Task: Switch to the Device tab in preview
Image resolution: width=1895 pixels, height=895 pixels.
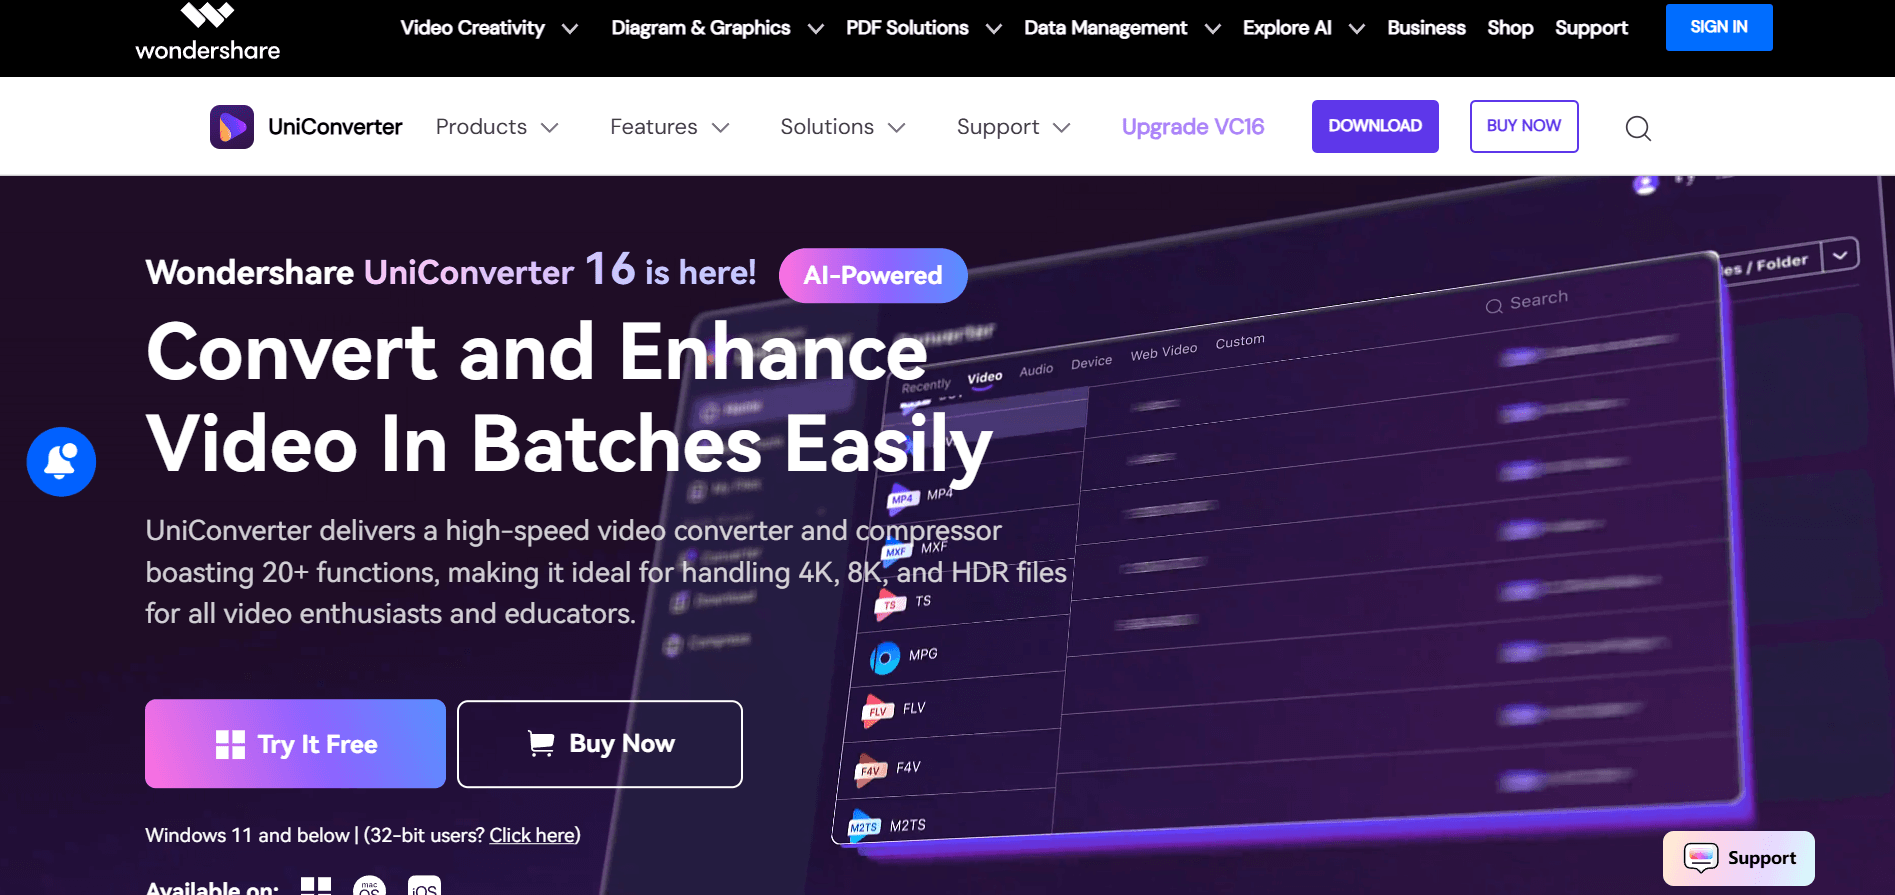Action: click(1091, 362)
